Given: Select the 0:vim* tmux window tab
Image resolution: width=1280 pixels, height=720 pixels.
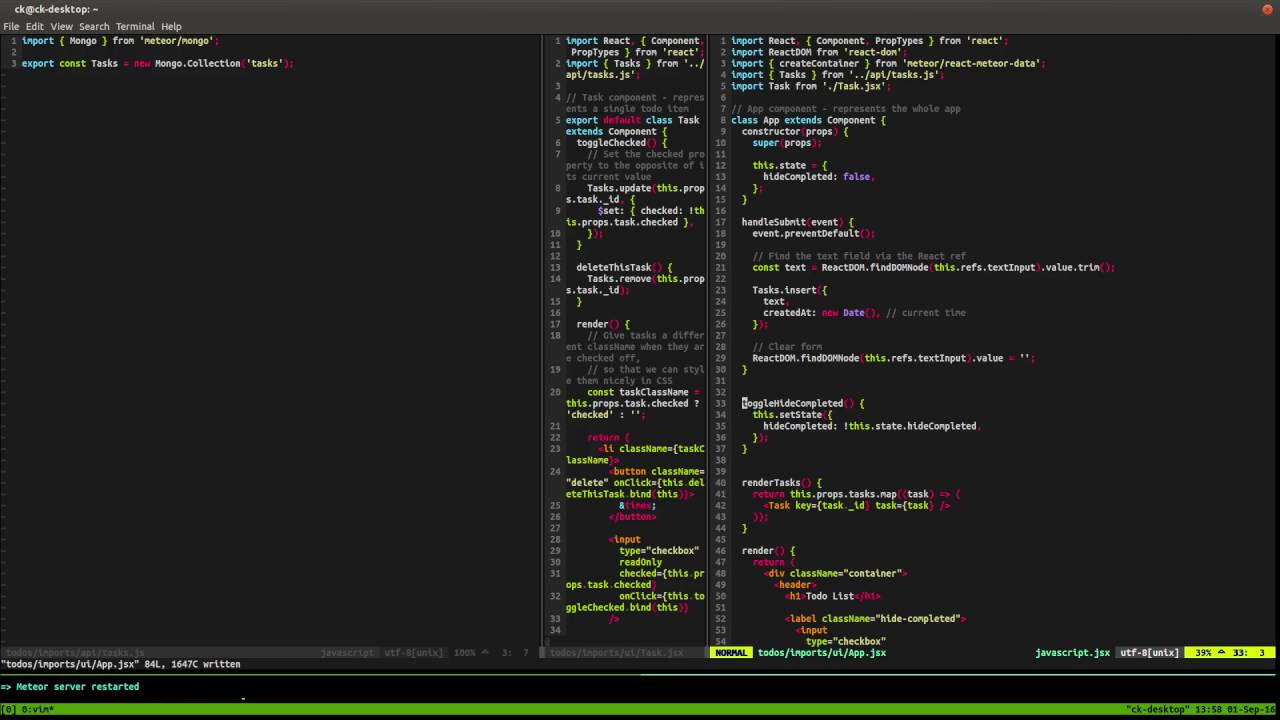Looking at the screenshot, I should pyautogui.click(x=36, y=709).
